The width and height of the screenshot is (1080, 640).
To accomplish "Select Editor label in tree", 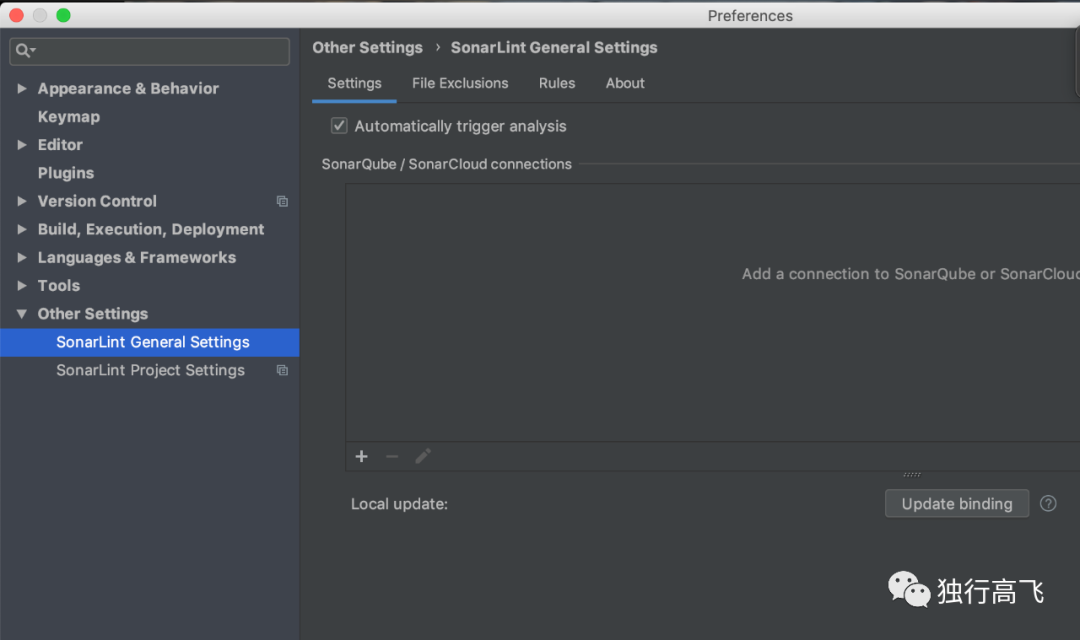I will point(60,145).
